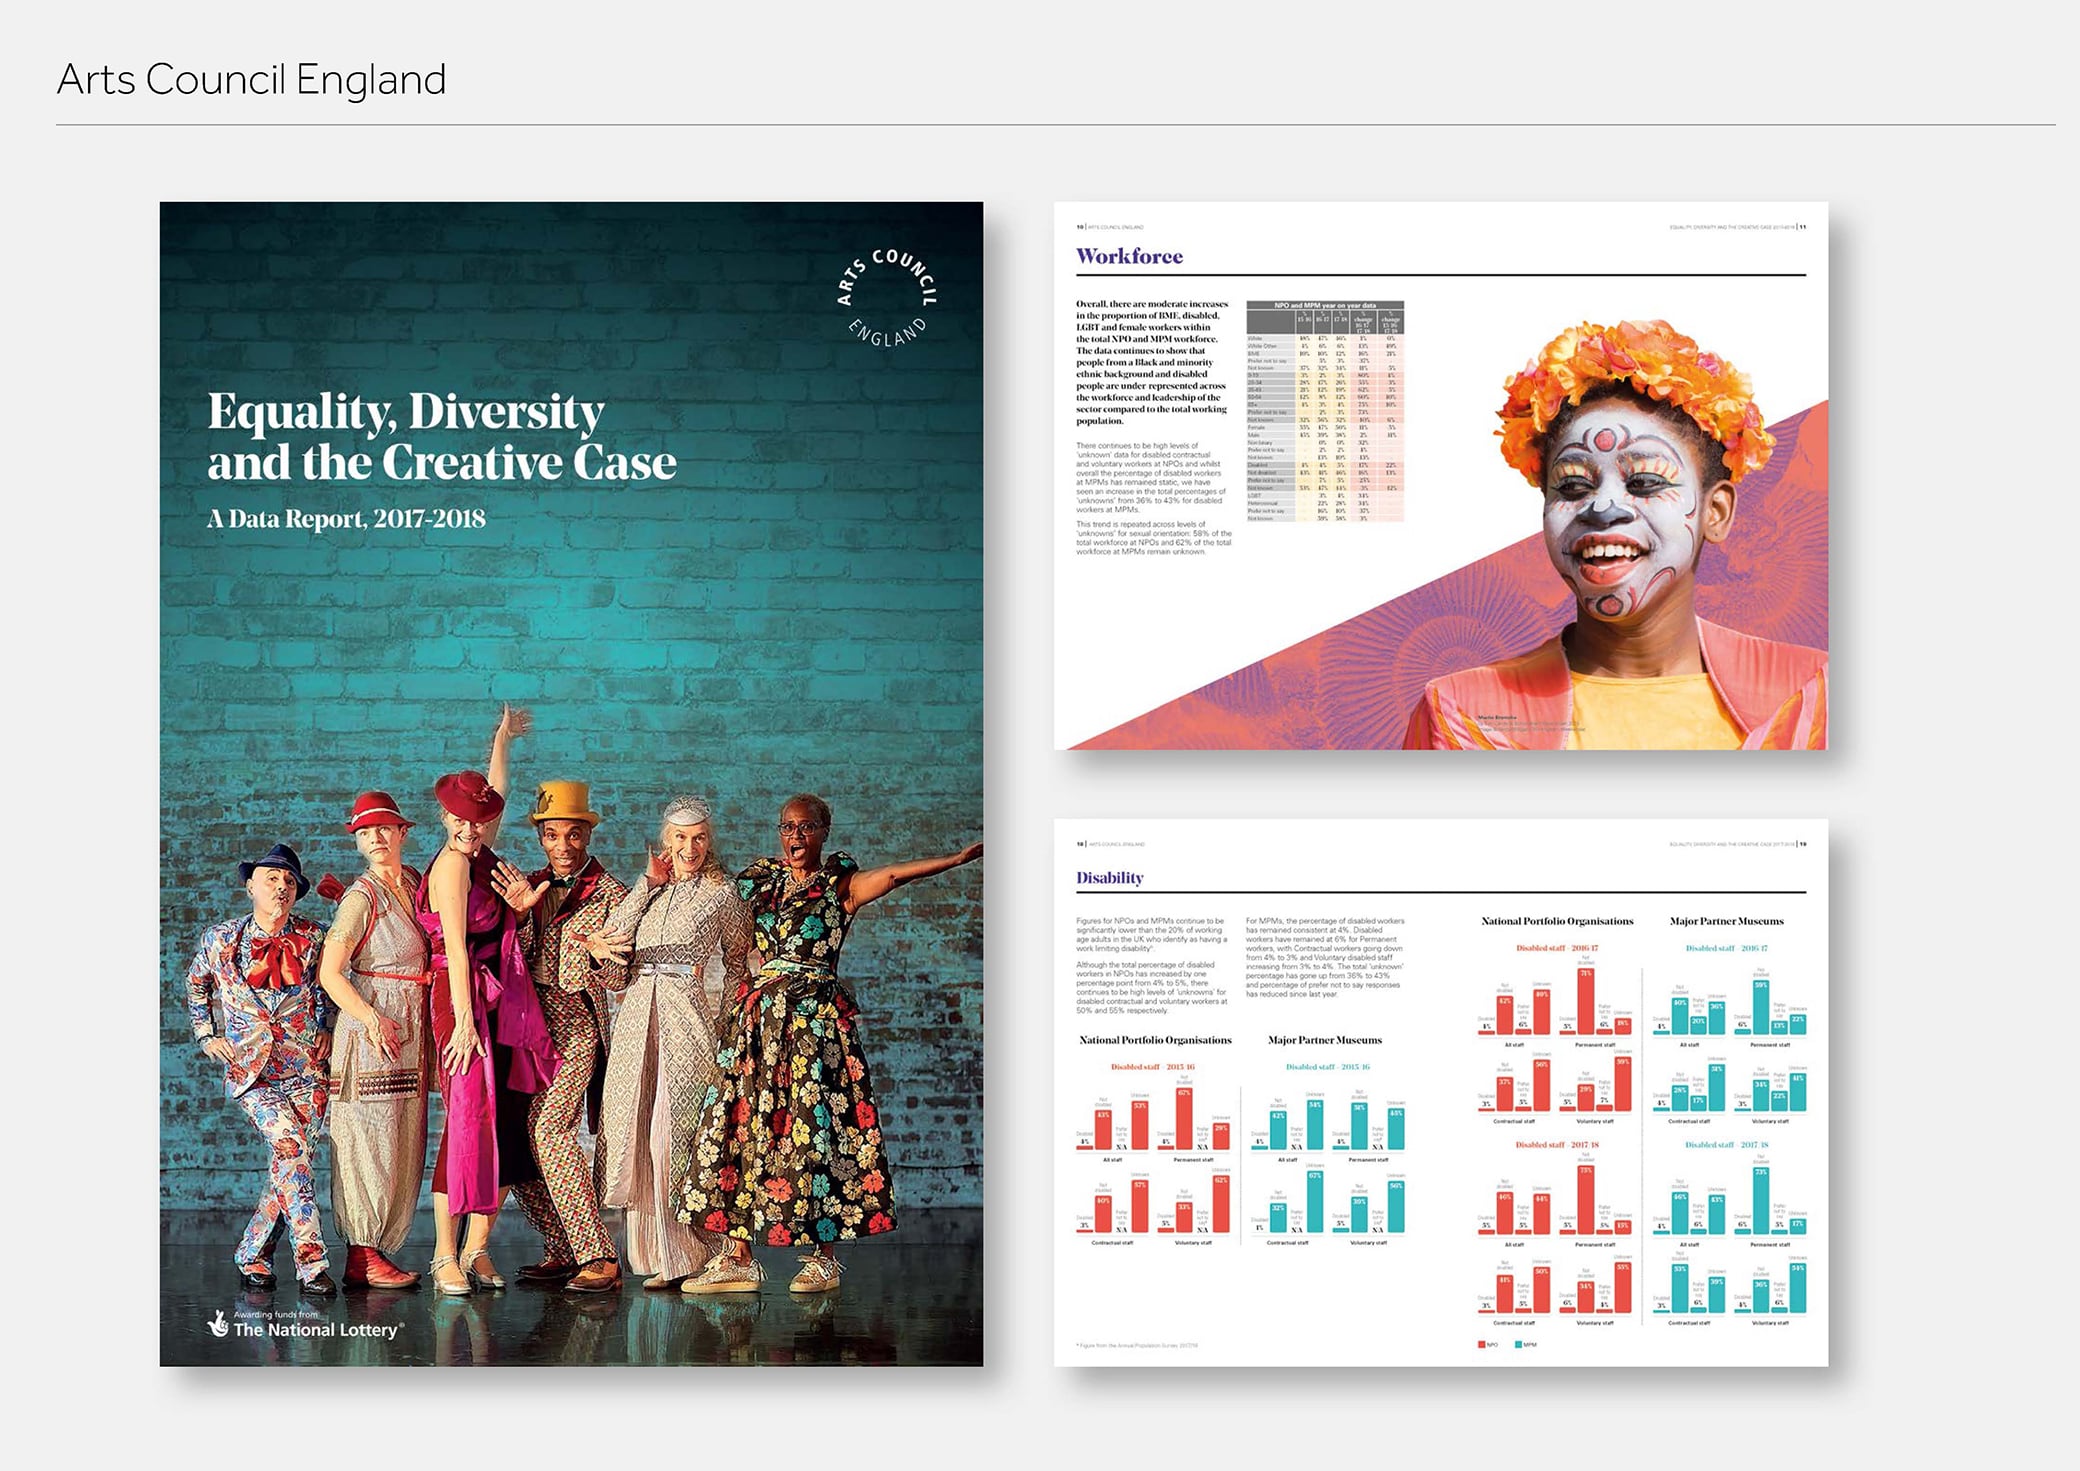Screen dimensions: 2080x1471
Task: Click the teal 'Disabled staff - 2016 17' chart title
Action: (1726, 948)
